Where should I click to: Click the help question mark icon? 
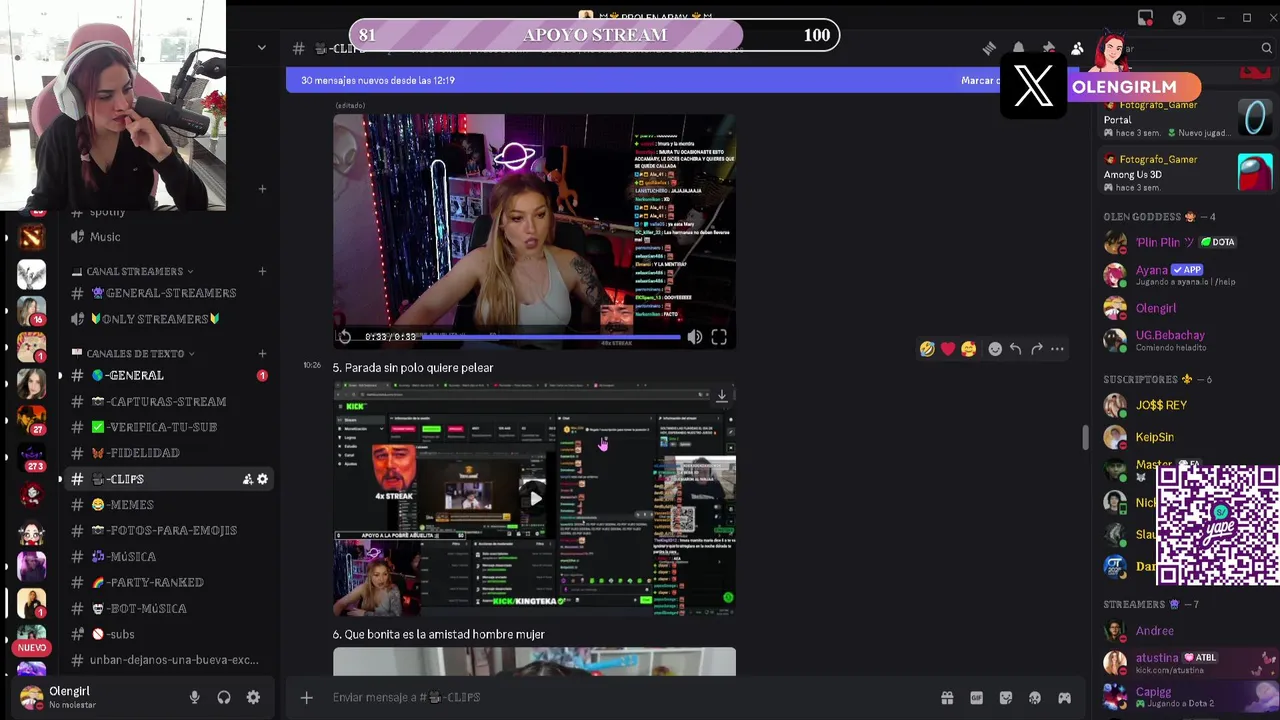[x=1179, y=18]
